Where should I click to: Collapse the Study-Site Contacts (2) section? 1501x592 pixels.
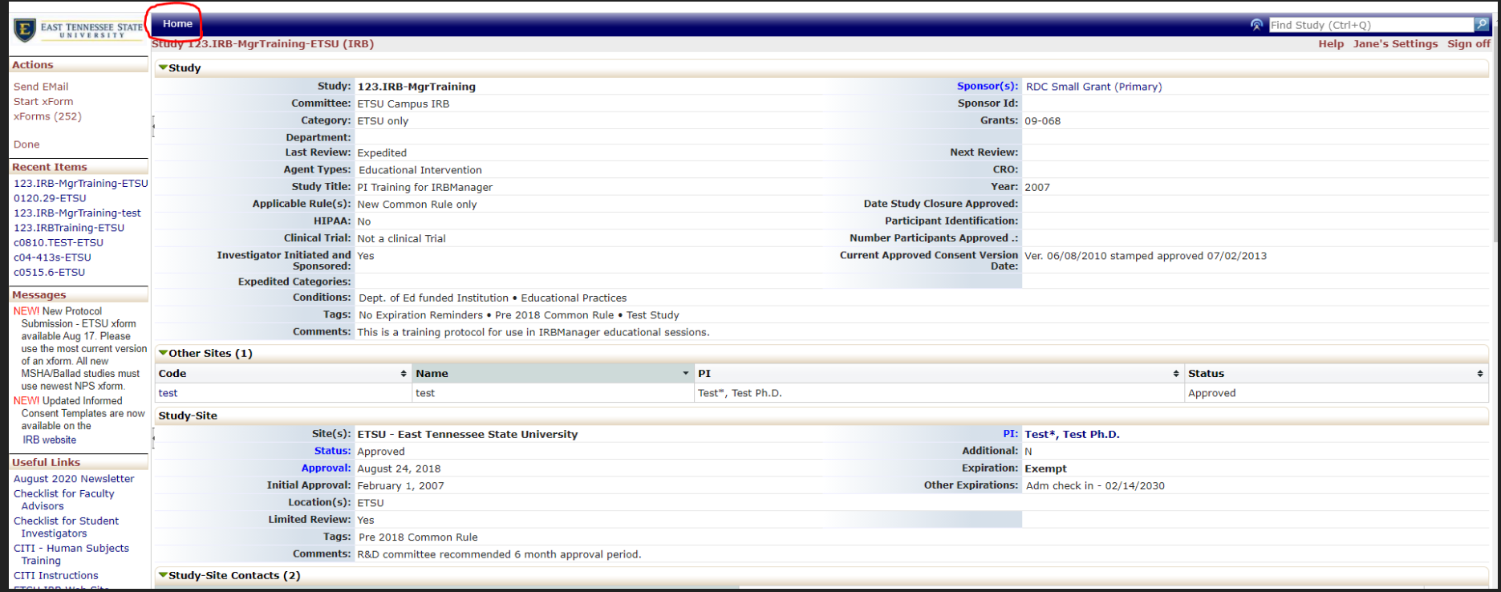point(163,575)
